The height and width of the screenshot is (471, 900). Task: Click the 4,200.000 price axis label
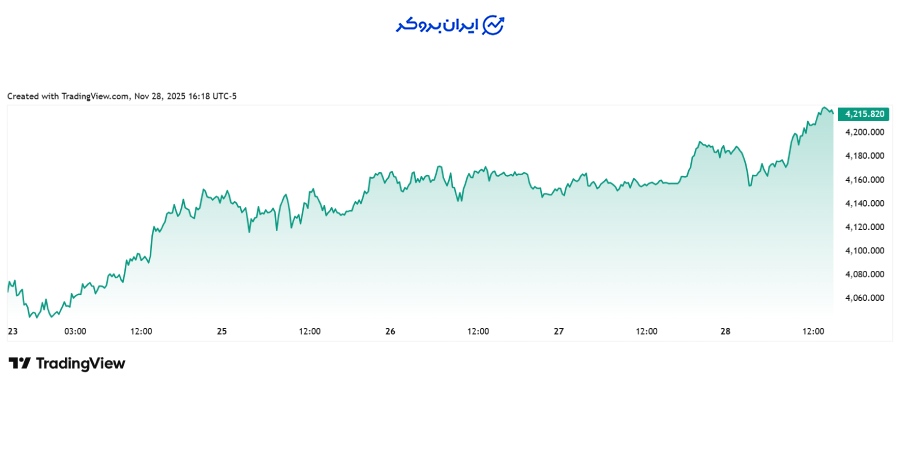click(x=865, y=132)
